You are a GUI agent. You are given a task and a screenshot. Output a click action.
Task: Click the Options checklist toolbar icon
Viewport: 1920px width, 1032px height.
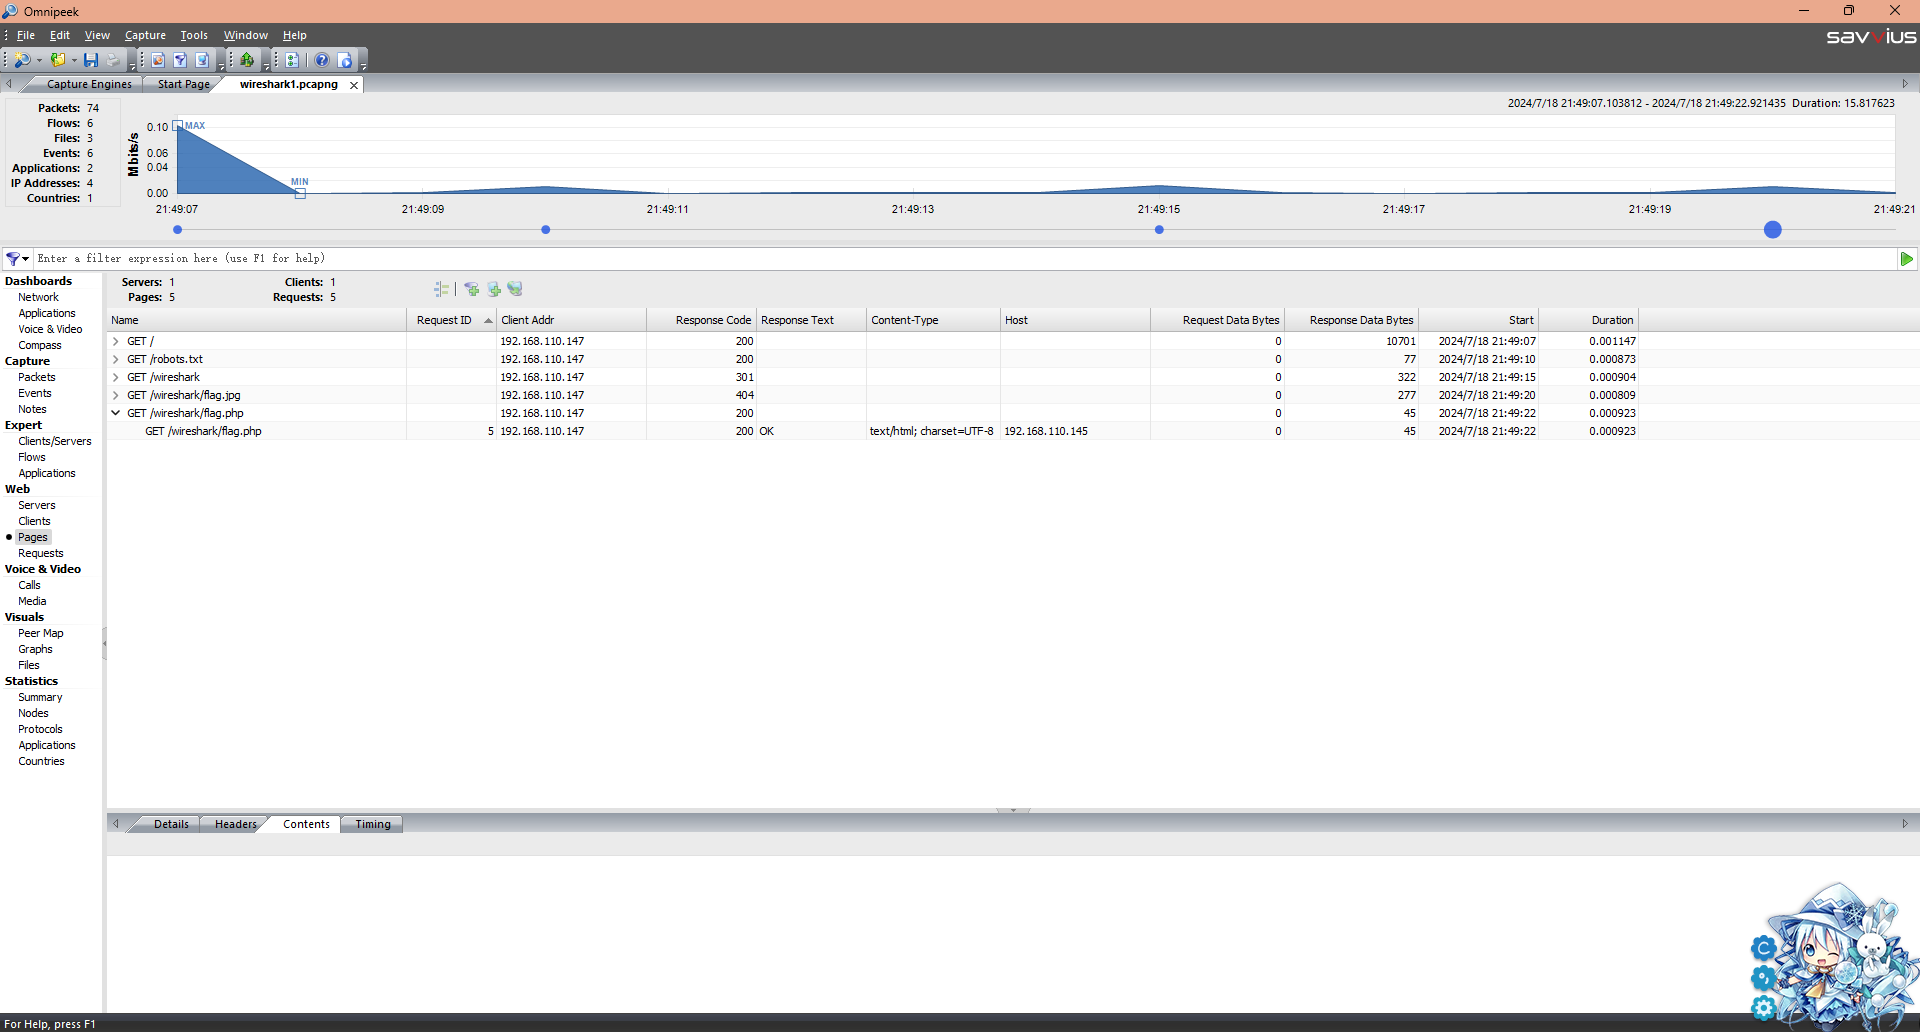(x=292, y=60)
